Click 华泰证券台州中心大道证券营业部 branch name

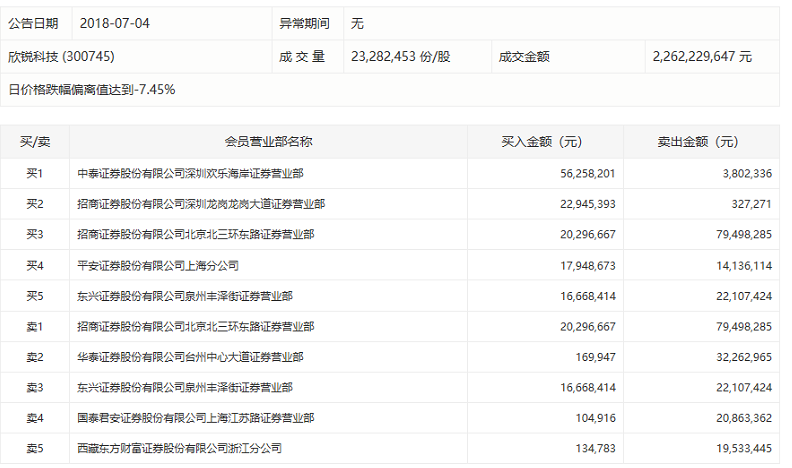point(190,357)
